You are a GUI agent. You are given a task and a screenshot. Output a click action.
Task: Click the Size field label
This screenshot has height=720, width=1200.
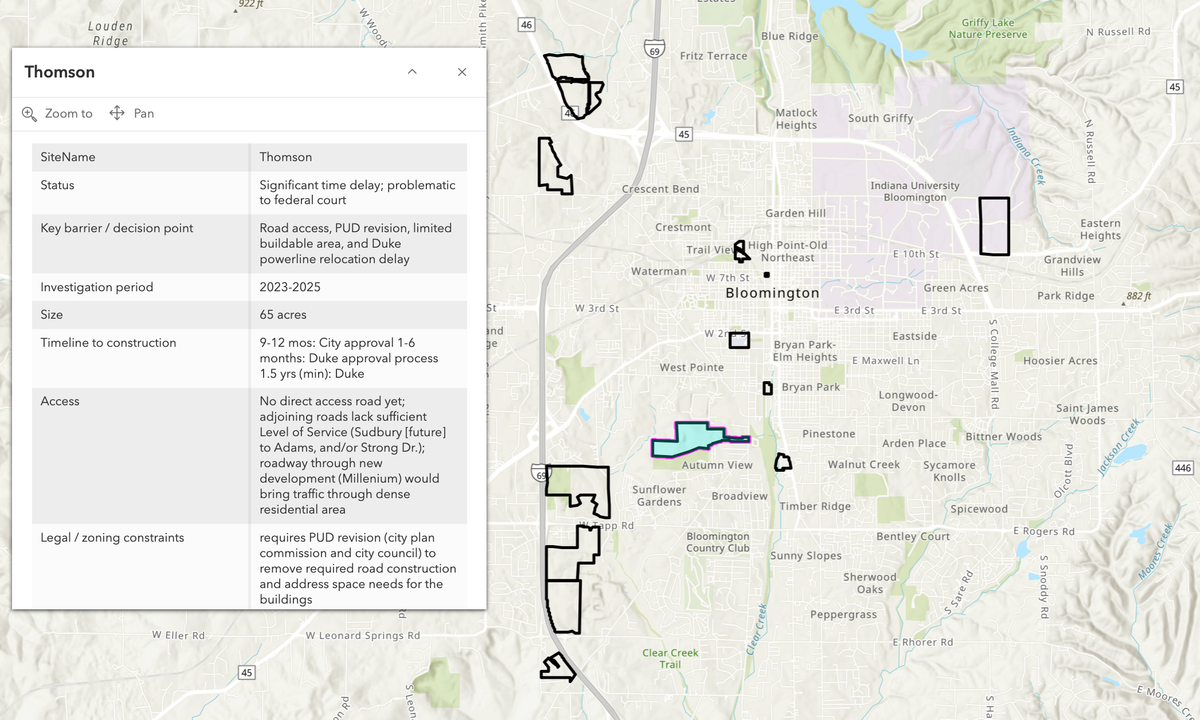pos(52,315)
